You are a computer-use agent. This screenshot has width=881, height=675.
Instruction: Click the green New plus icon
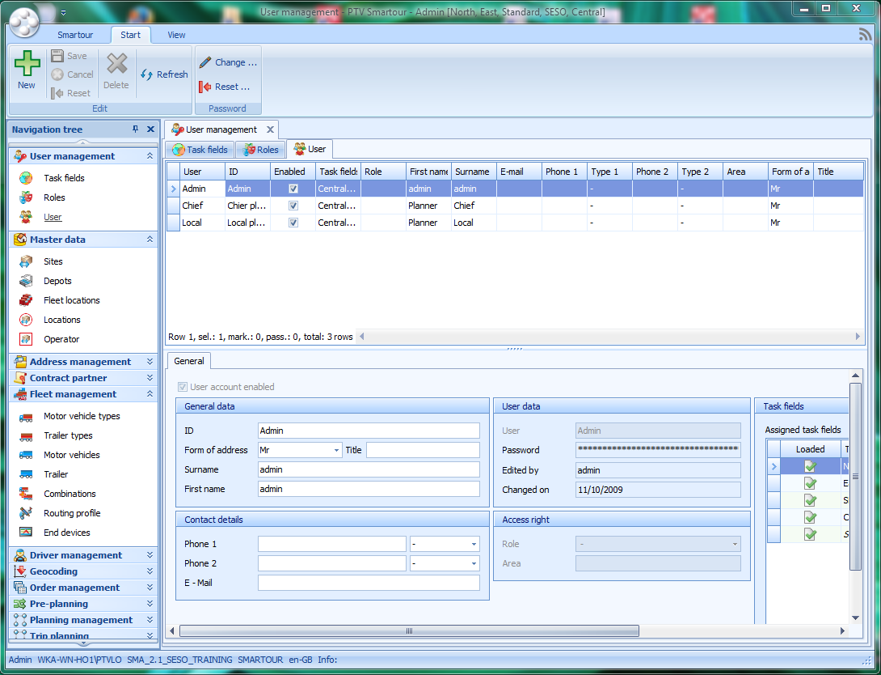tap(26, 62)
